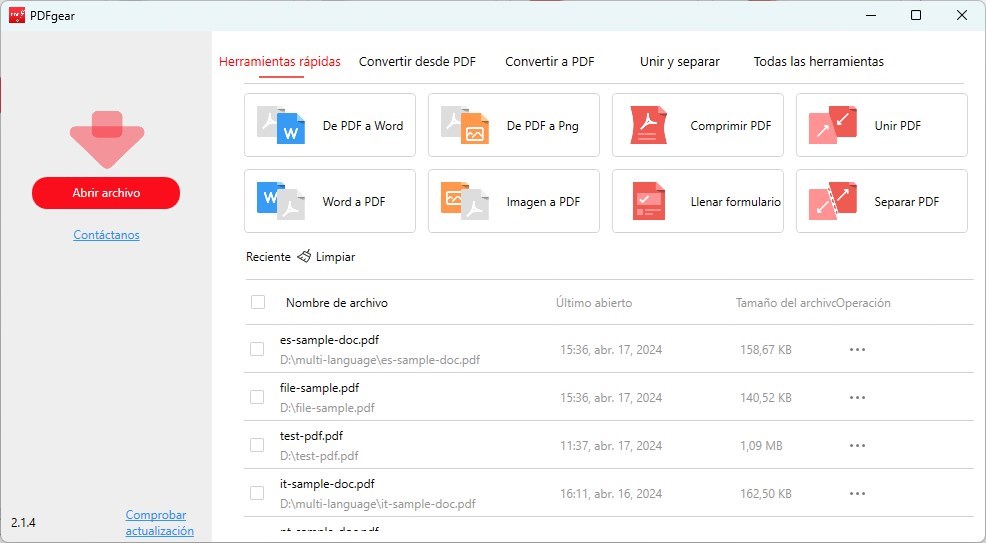Open the Contáctanos link
986x543 pixels.
106,235
